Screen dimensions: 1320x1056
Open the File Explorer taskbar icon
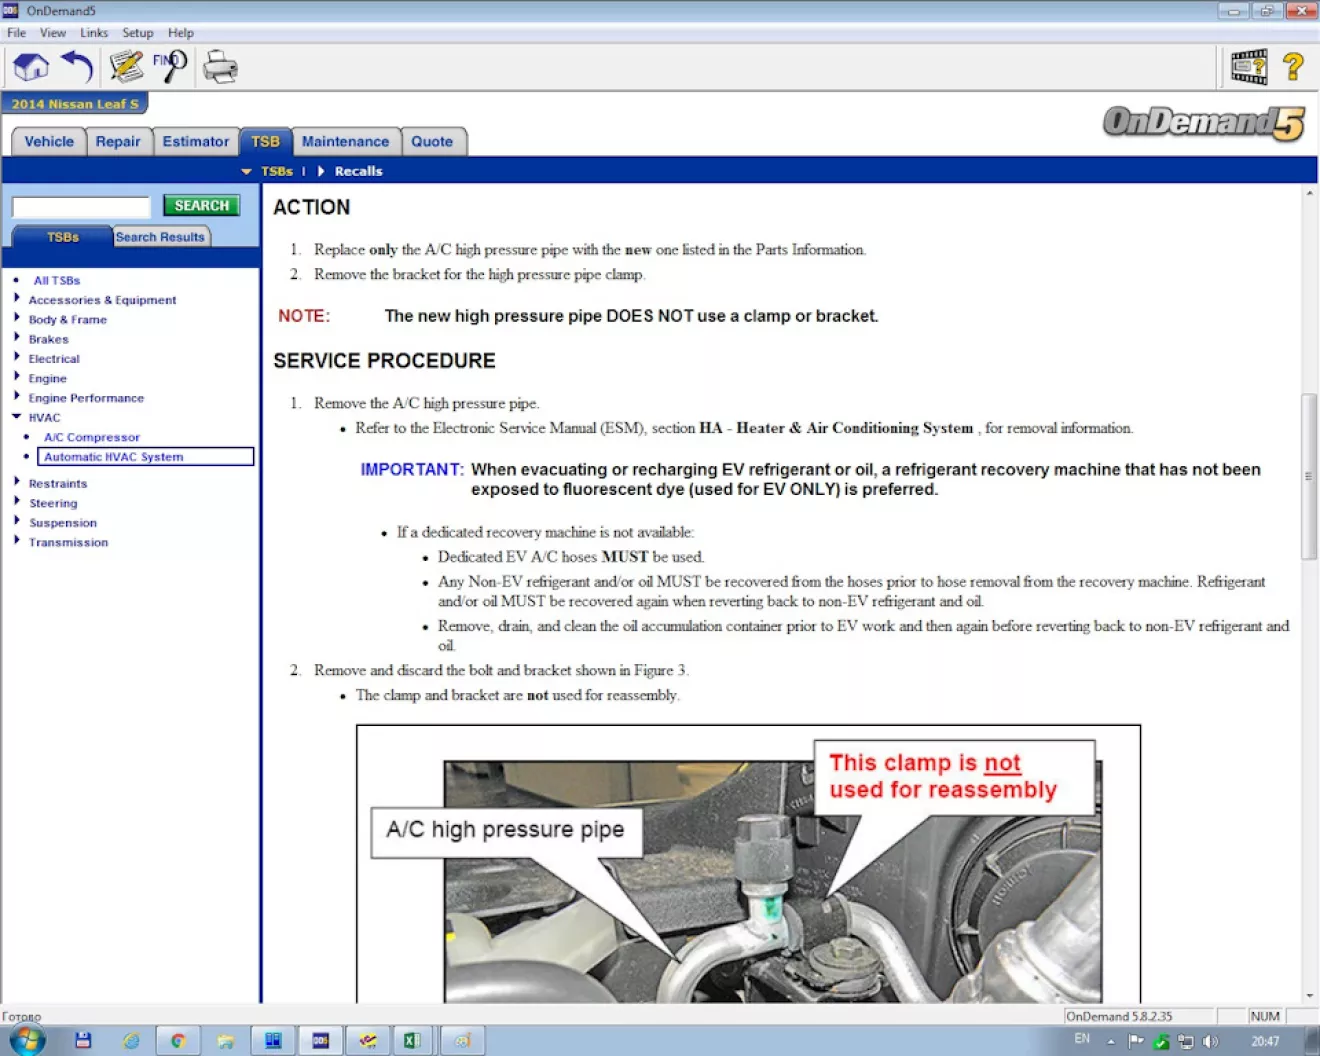(225, 1041)
